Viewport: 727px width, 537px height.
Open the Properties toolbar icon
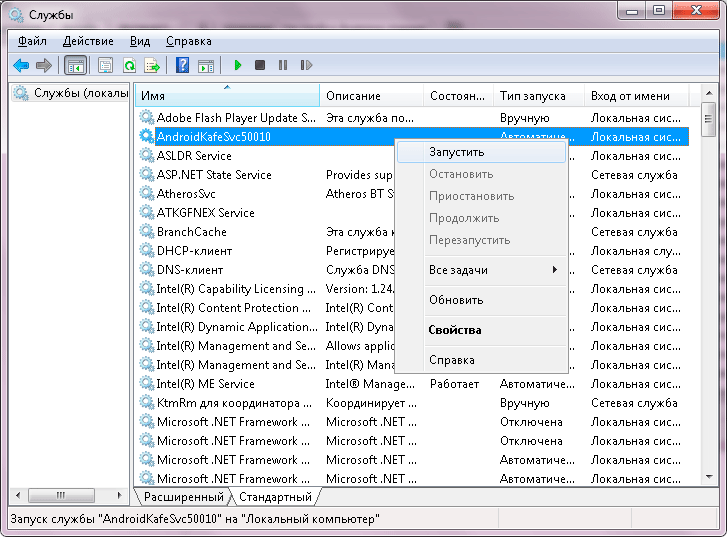tap(105, 65)
